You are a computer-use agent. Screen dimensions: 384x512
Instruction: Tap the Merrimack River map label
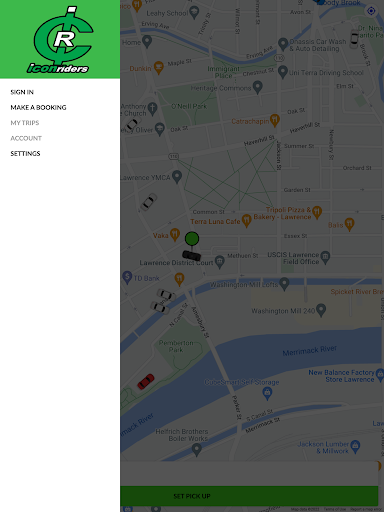(x=310, y=350)
